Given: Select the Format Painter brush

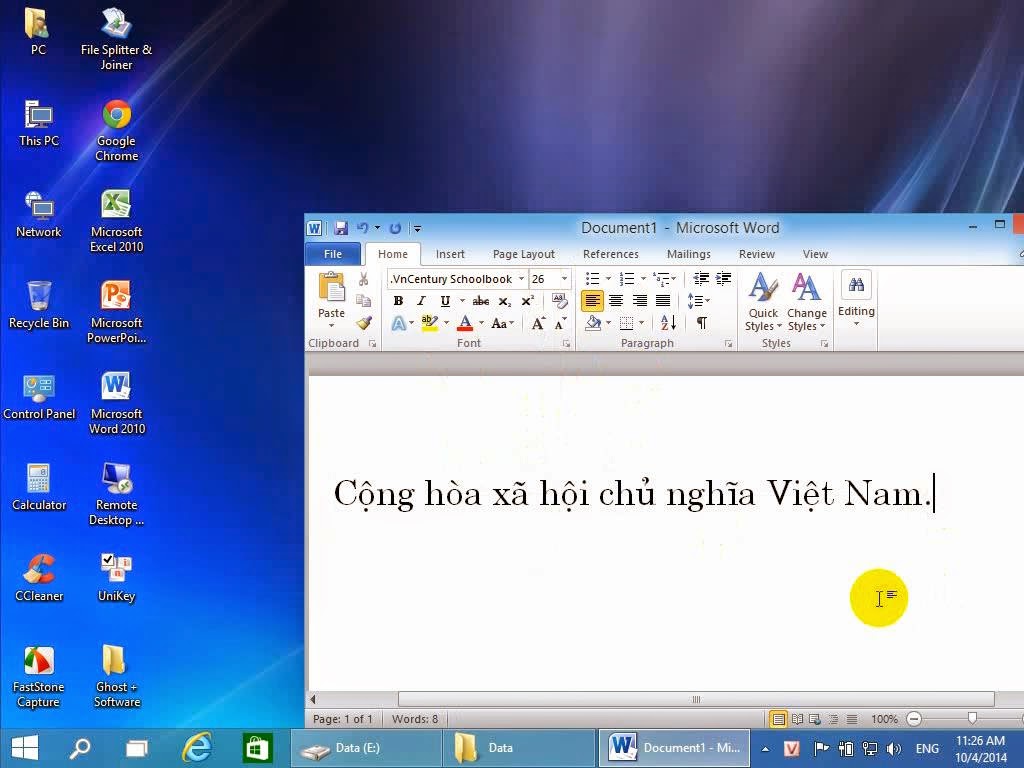Looking at the screenshot, I should 364,323.
